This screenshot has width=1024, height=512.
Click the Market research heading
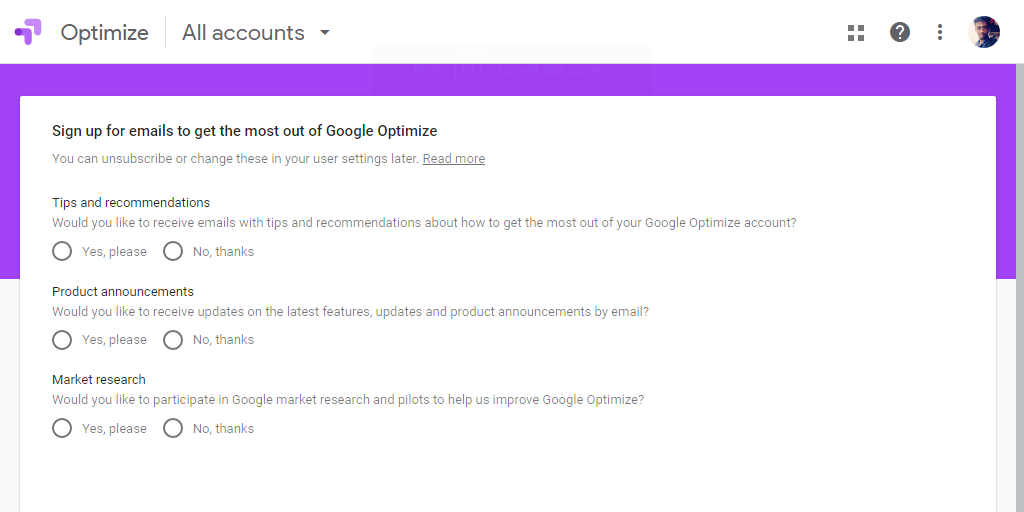99,379
